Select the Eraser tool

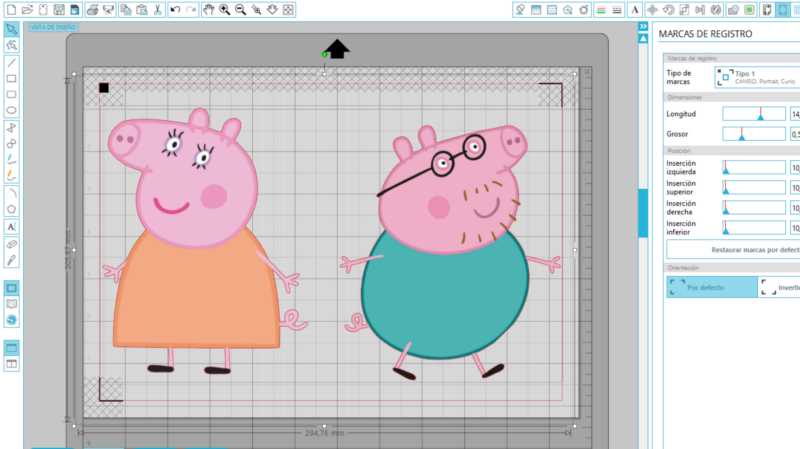11,244
